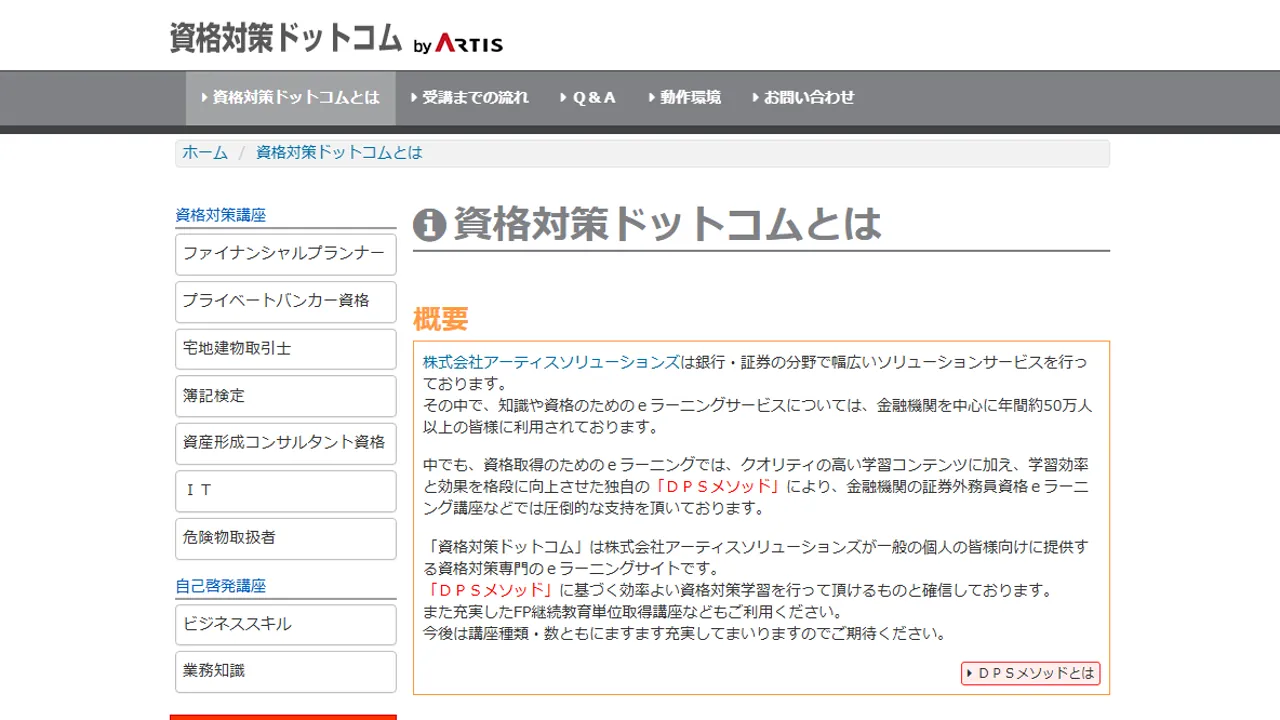Image resolution: width=1280 pixels, height=720 pixels.
Task: Click the 資格対策ドットコム site logo
Action: [x=286, y=37]
